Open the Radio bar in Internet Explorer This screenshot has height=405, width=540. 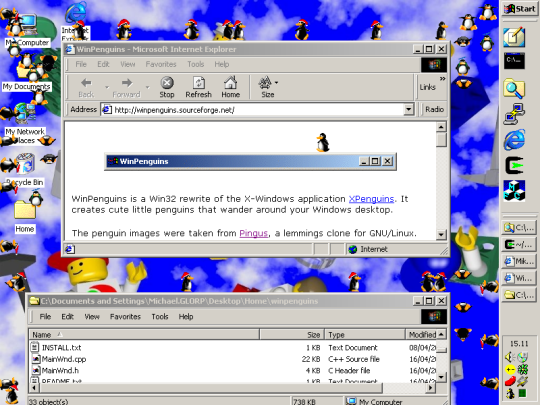pos(434,109)
